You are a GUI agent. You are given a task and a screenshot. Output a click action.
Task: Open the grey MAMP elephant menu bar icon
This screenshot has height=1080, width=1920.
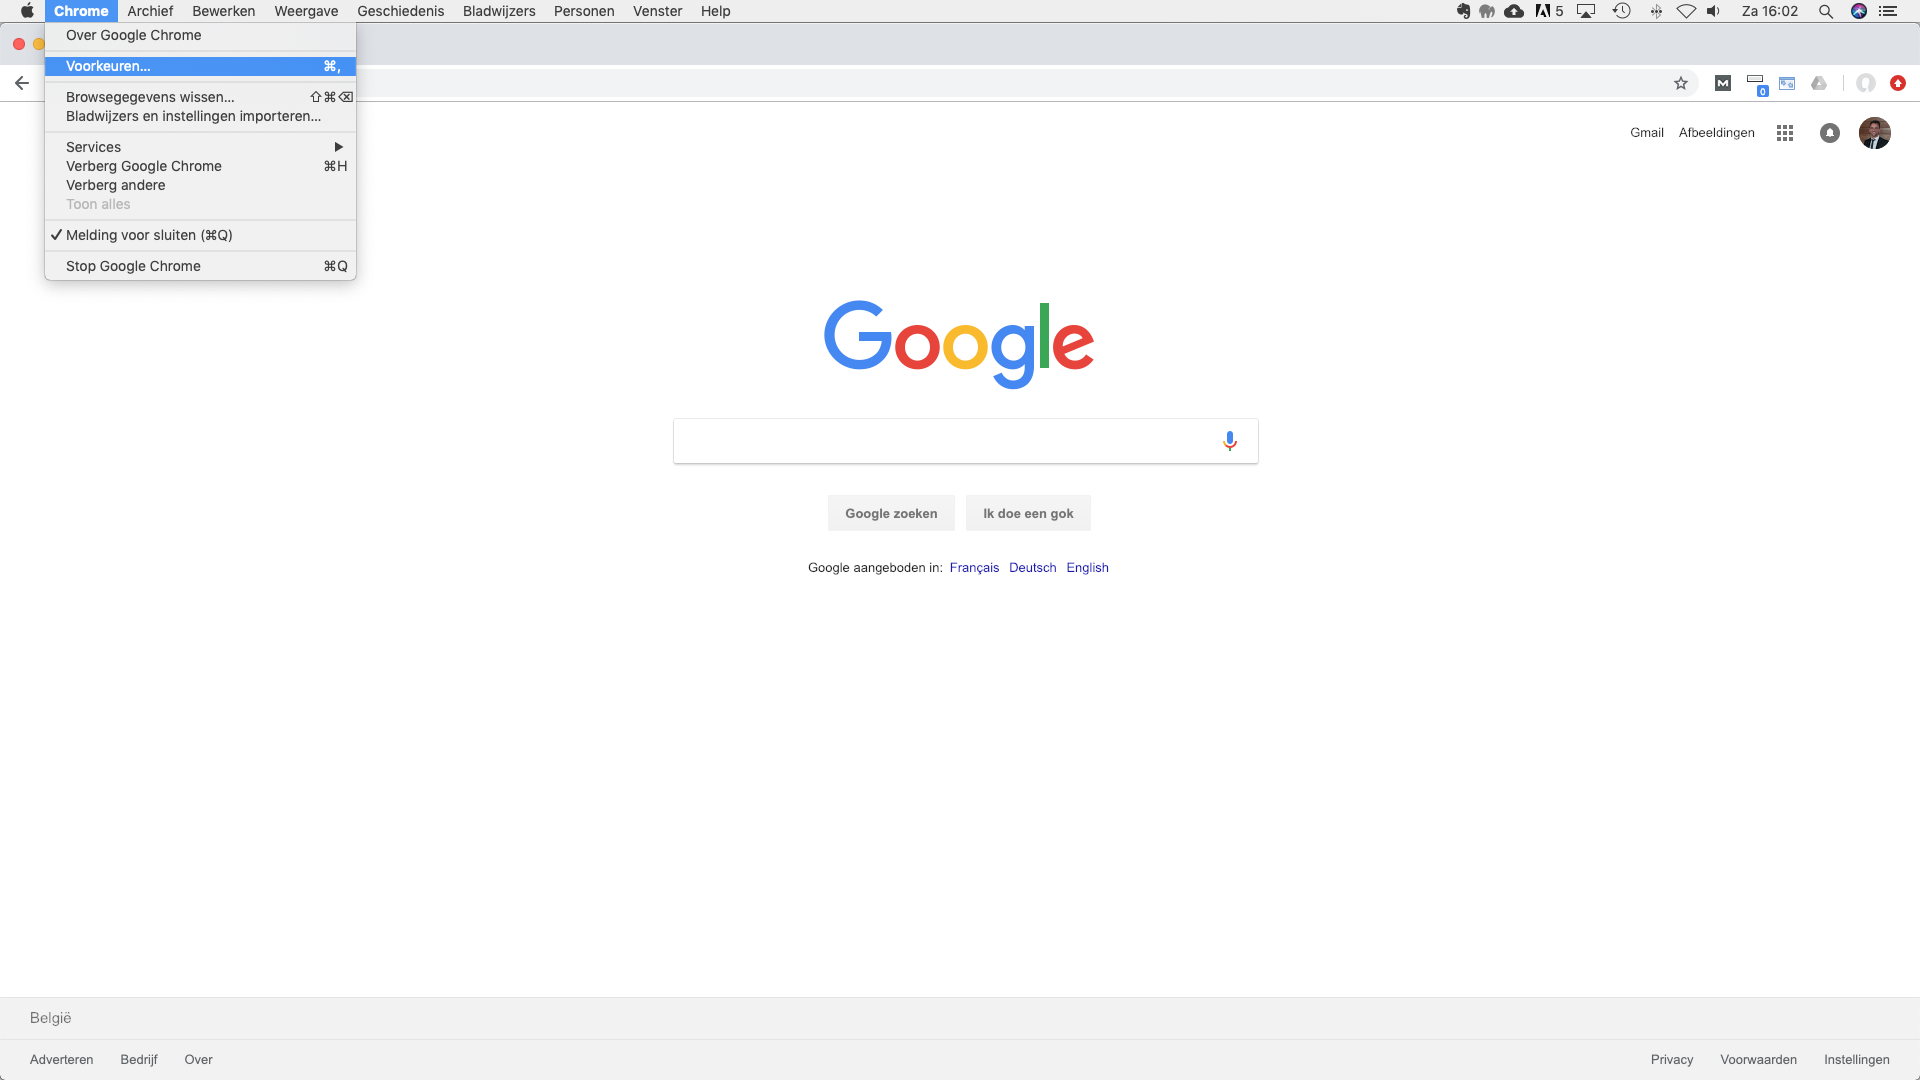1487,11
